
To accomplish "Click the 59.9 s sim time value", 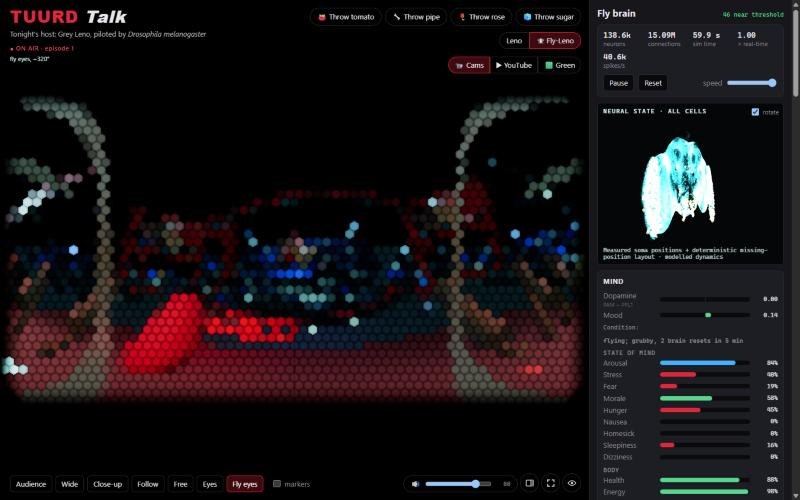I will 706,35.
